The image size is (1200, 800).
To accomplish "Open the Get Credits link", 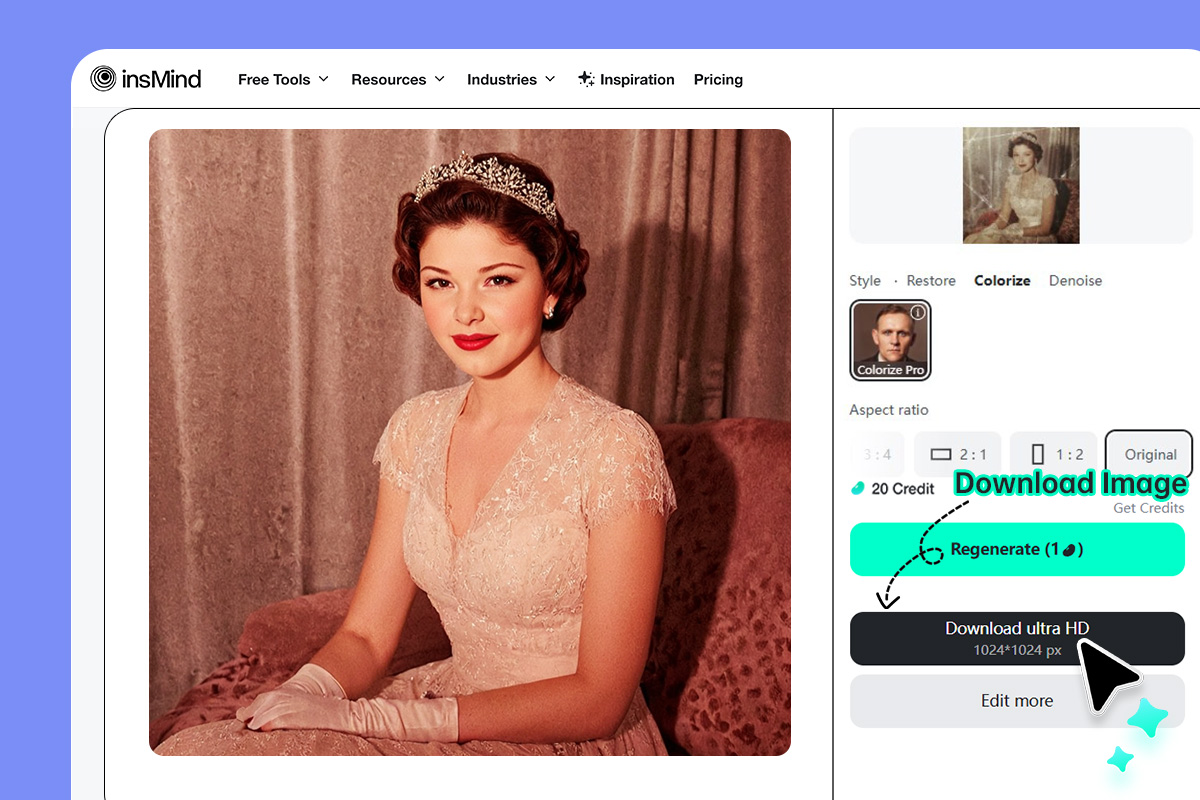I will pyautogui.click(x=1148, y=508).
